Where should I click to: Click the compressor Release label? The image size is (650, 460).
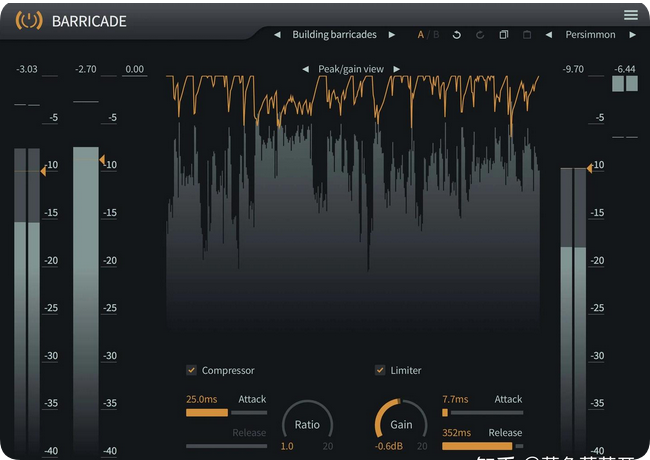(249, 433)
